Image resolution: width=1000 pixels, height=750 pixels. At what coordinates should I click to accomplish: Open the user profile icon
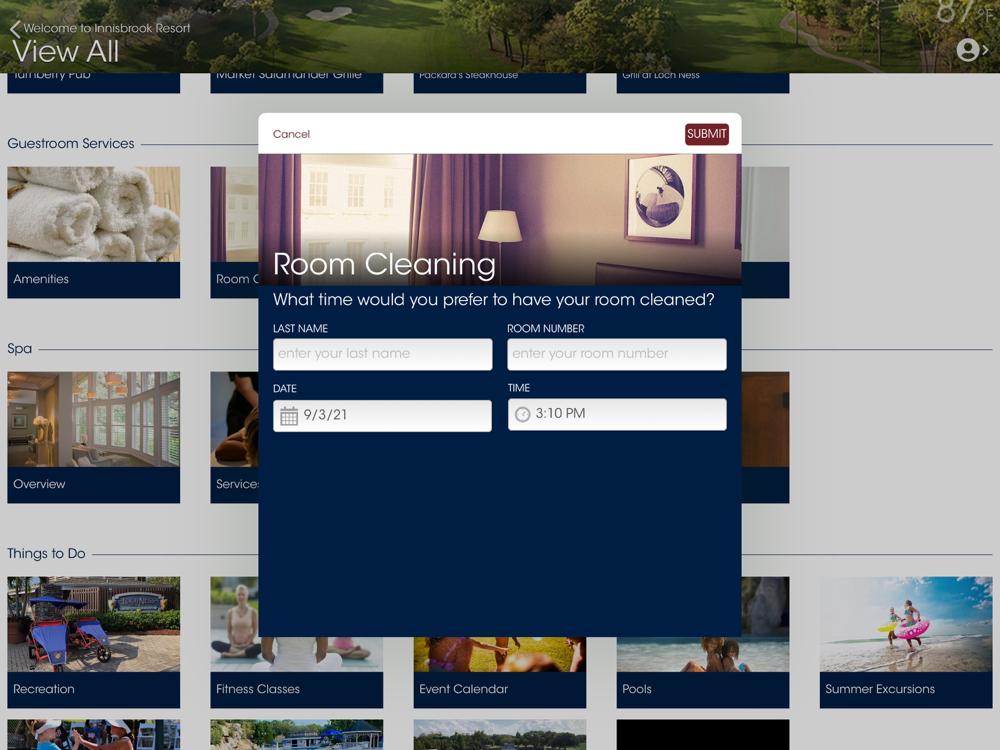(967, 50)
